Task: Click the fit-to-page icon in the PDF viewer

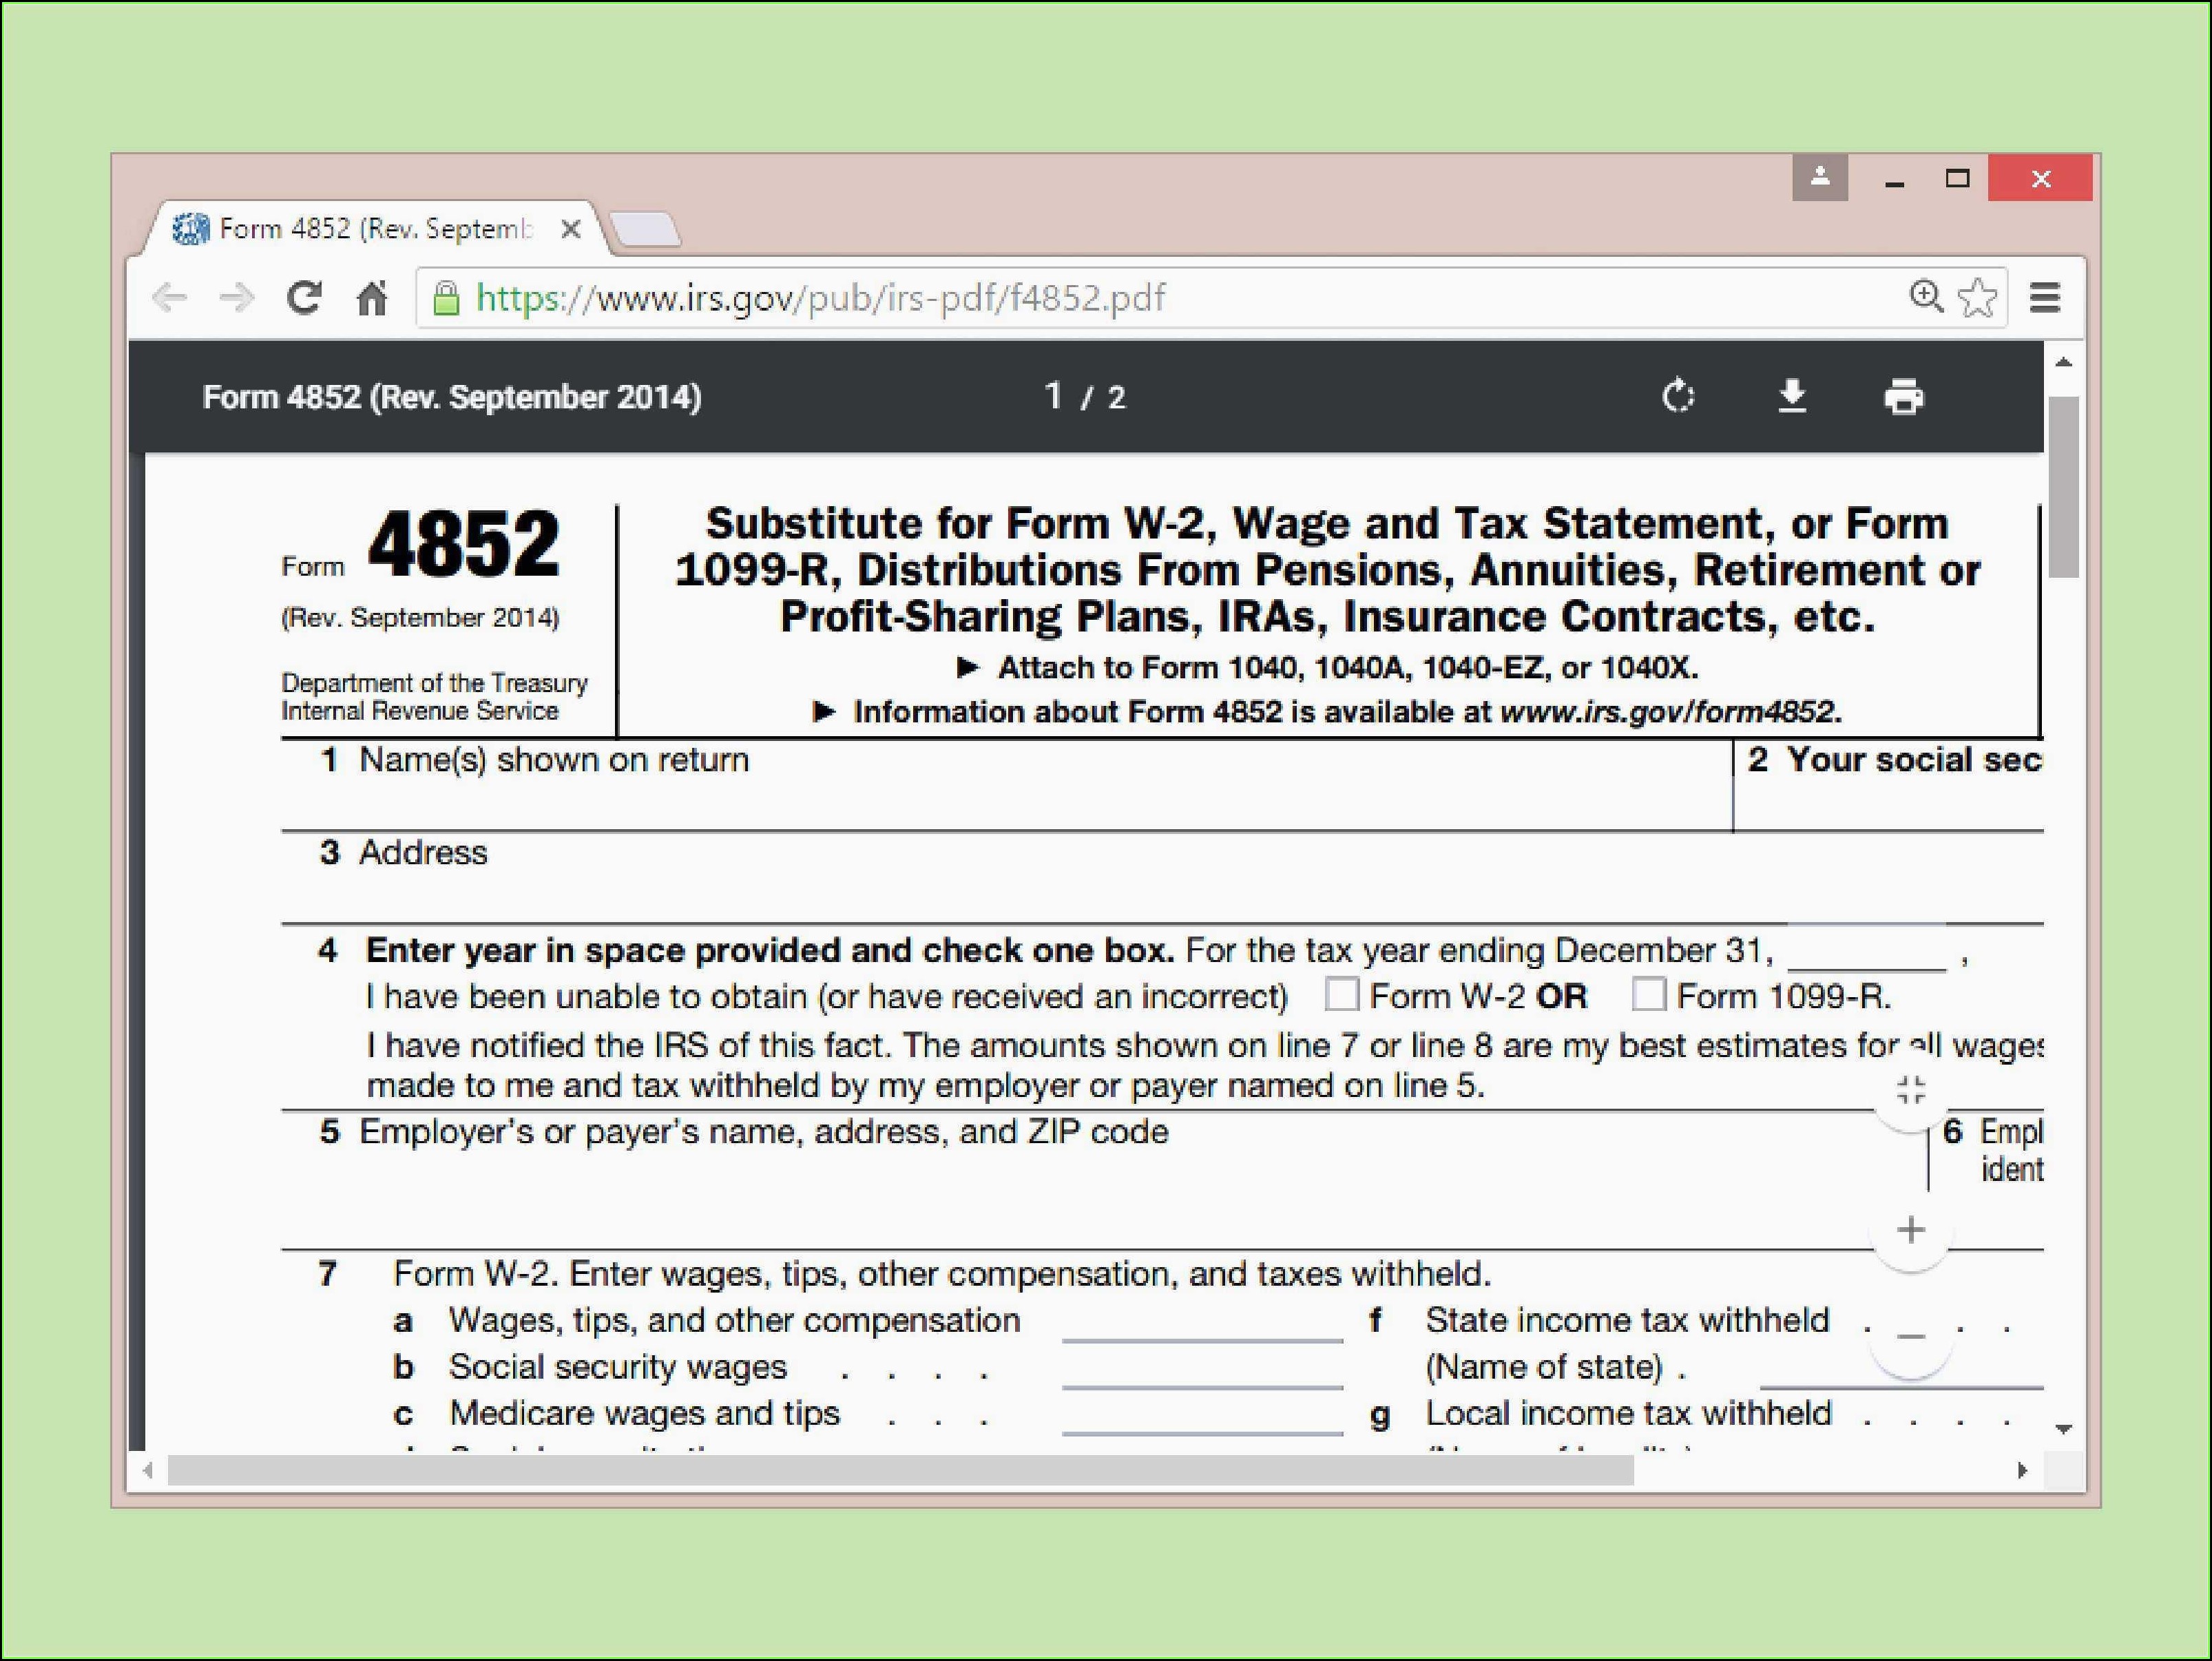Action: 1911,1090
